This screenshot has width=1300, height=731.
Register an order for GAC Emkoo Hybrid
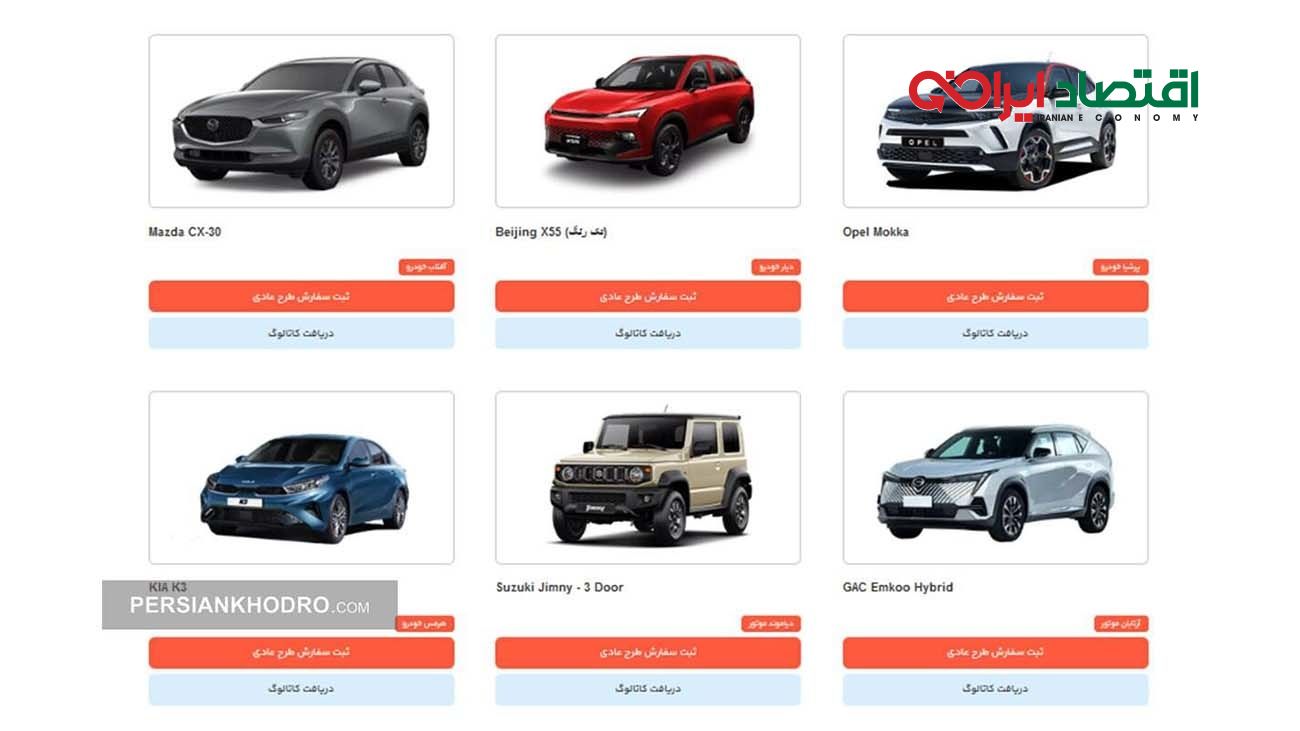tap(995, 652)
